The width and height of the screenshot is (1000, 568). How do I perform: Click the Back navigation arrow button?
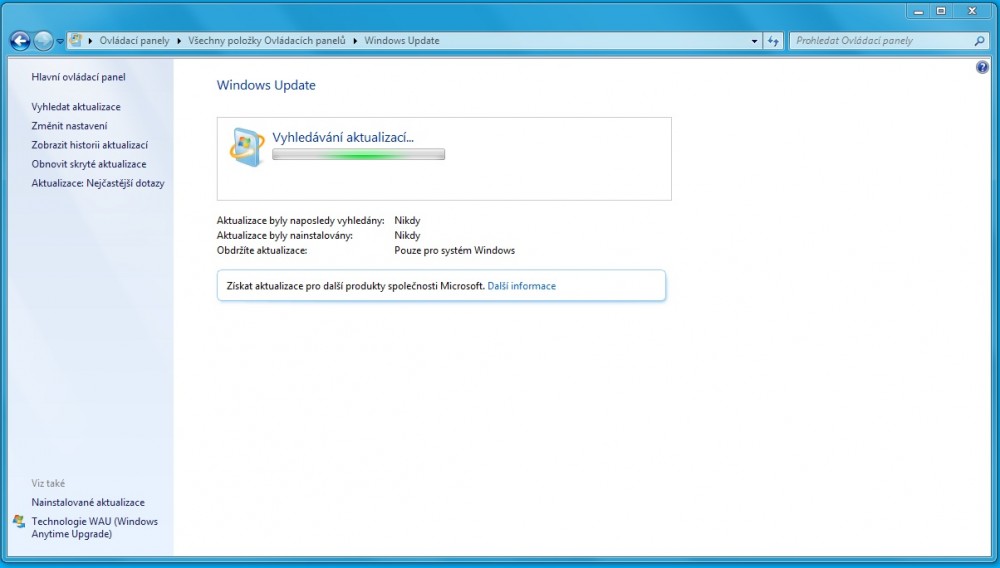(19, 41)
